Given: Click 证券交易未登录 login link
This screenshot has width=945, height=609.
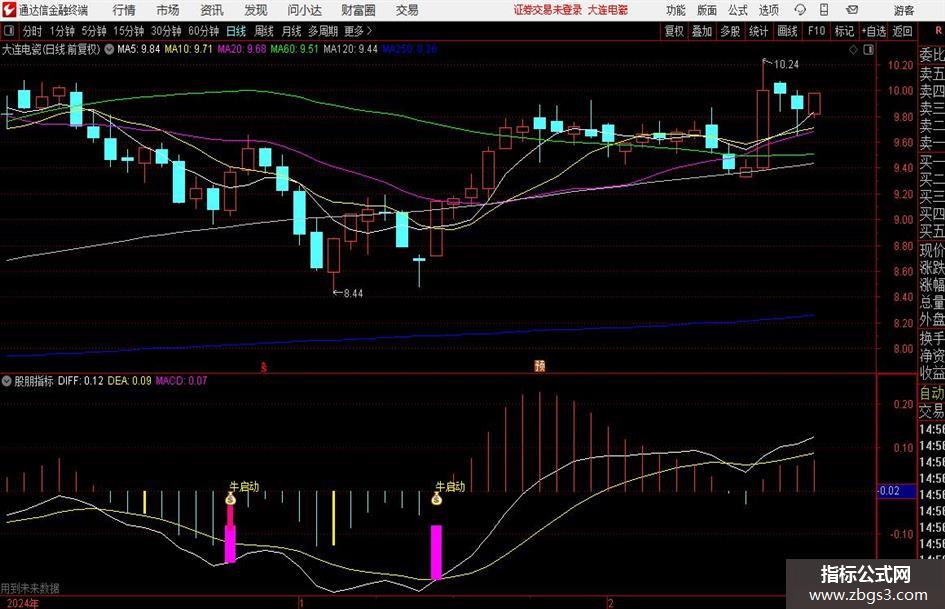Looking at the screenshot, I should 547,10.
